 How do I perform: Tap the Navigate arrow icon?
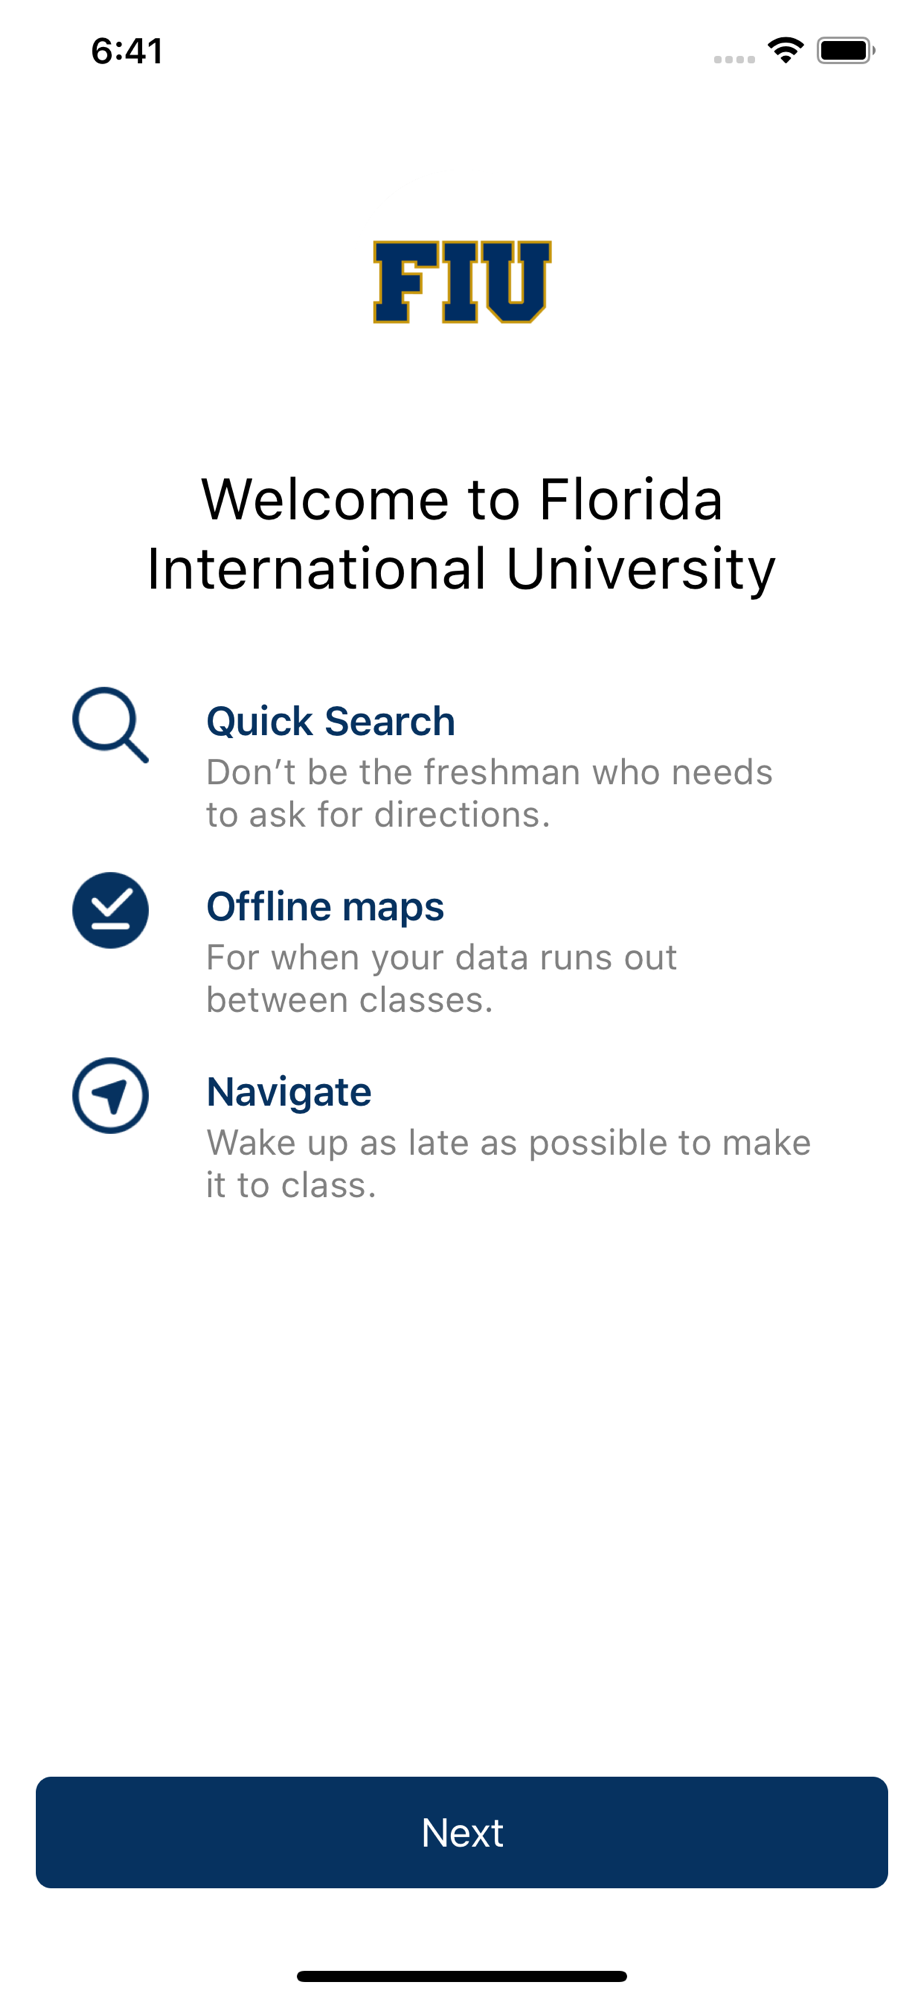pyautogui.click(x=110, y=1095)
